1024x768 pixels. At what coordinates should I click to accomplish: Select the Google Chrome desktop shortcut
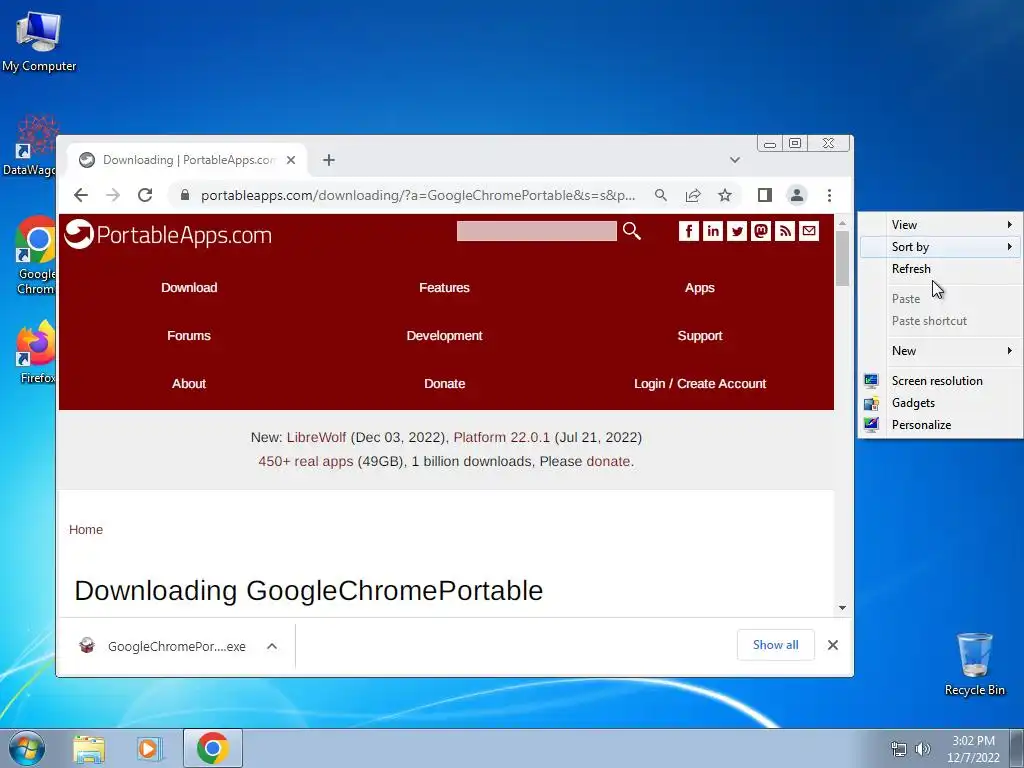37,255
